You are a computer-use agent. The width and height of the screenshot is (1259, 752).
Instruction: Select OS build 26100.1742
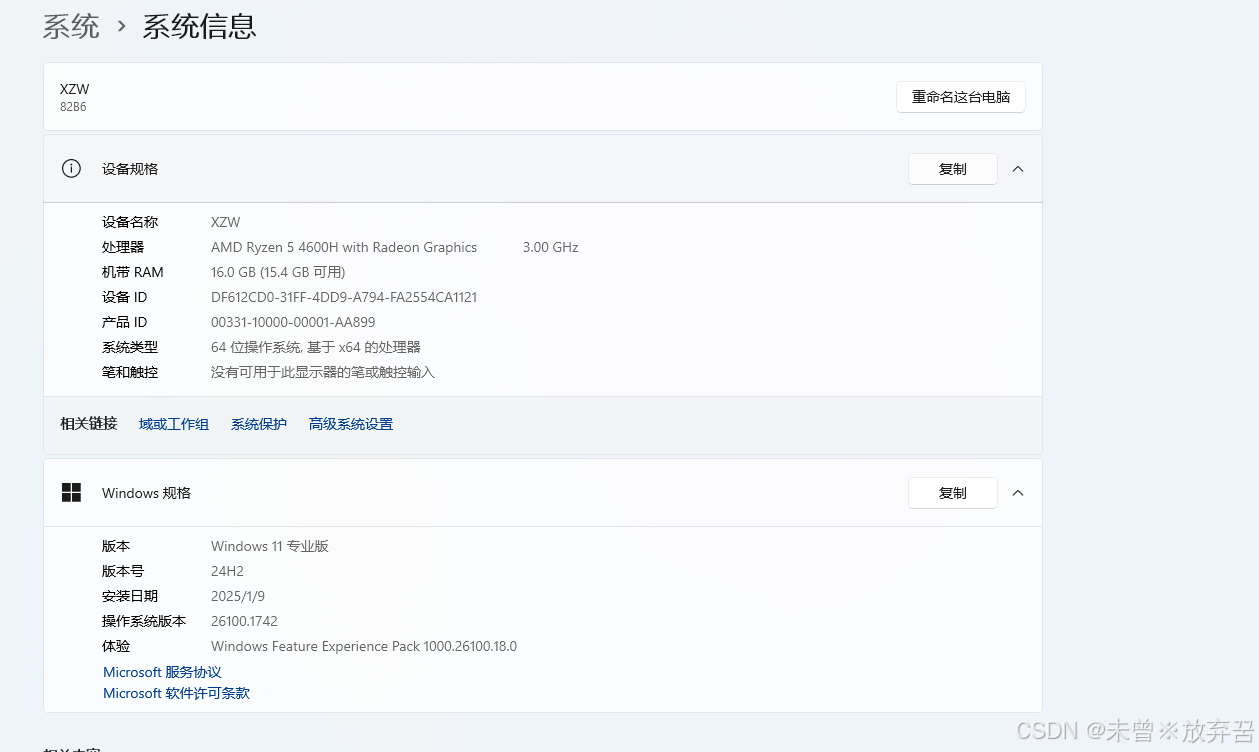pos(244,621)
